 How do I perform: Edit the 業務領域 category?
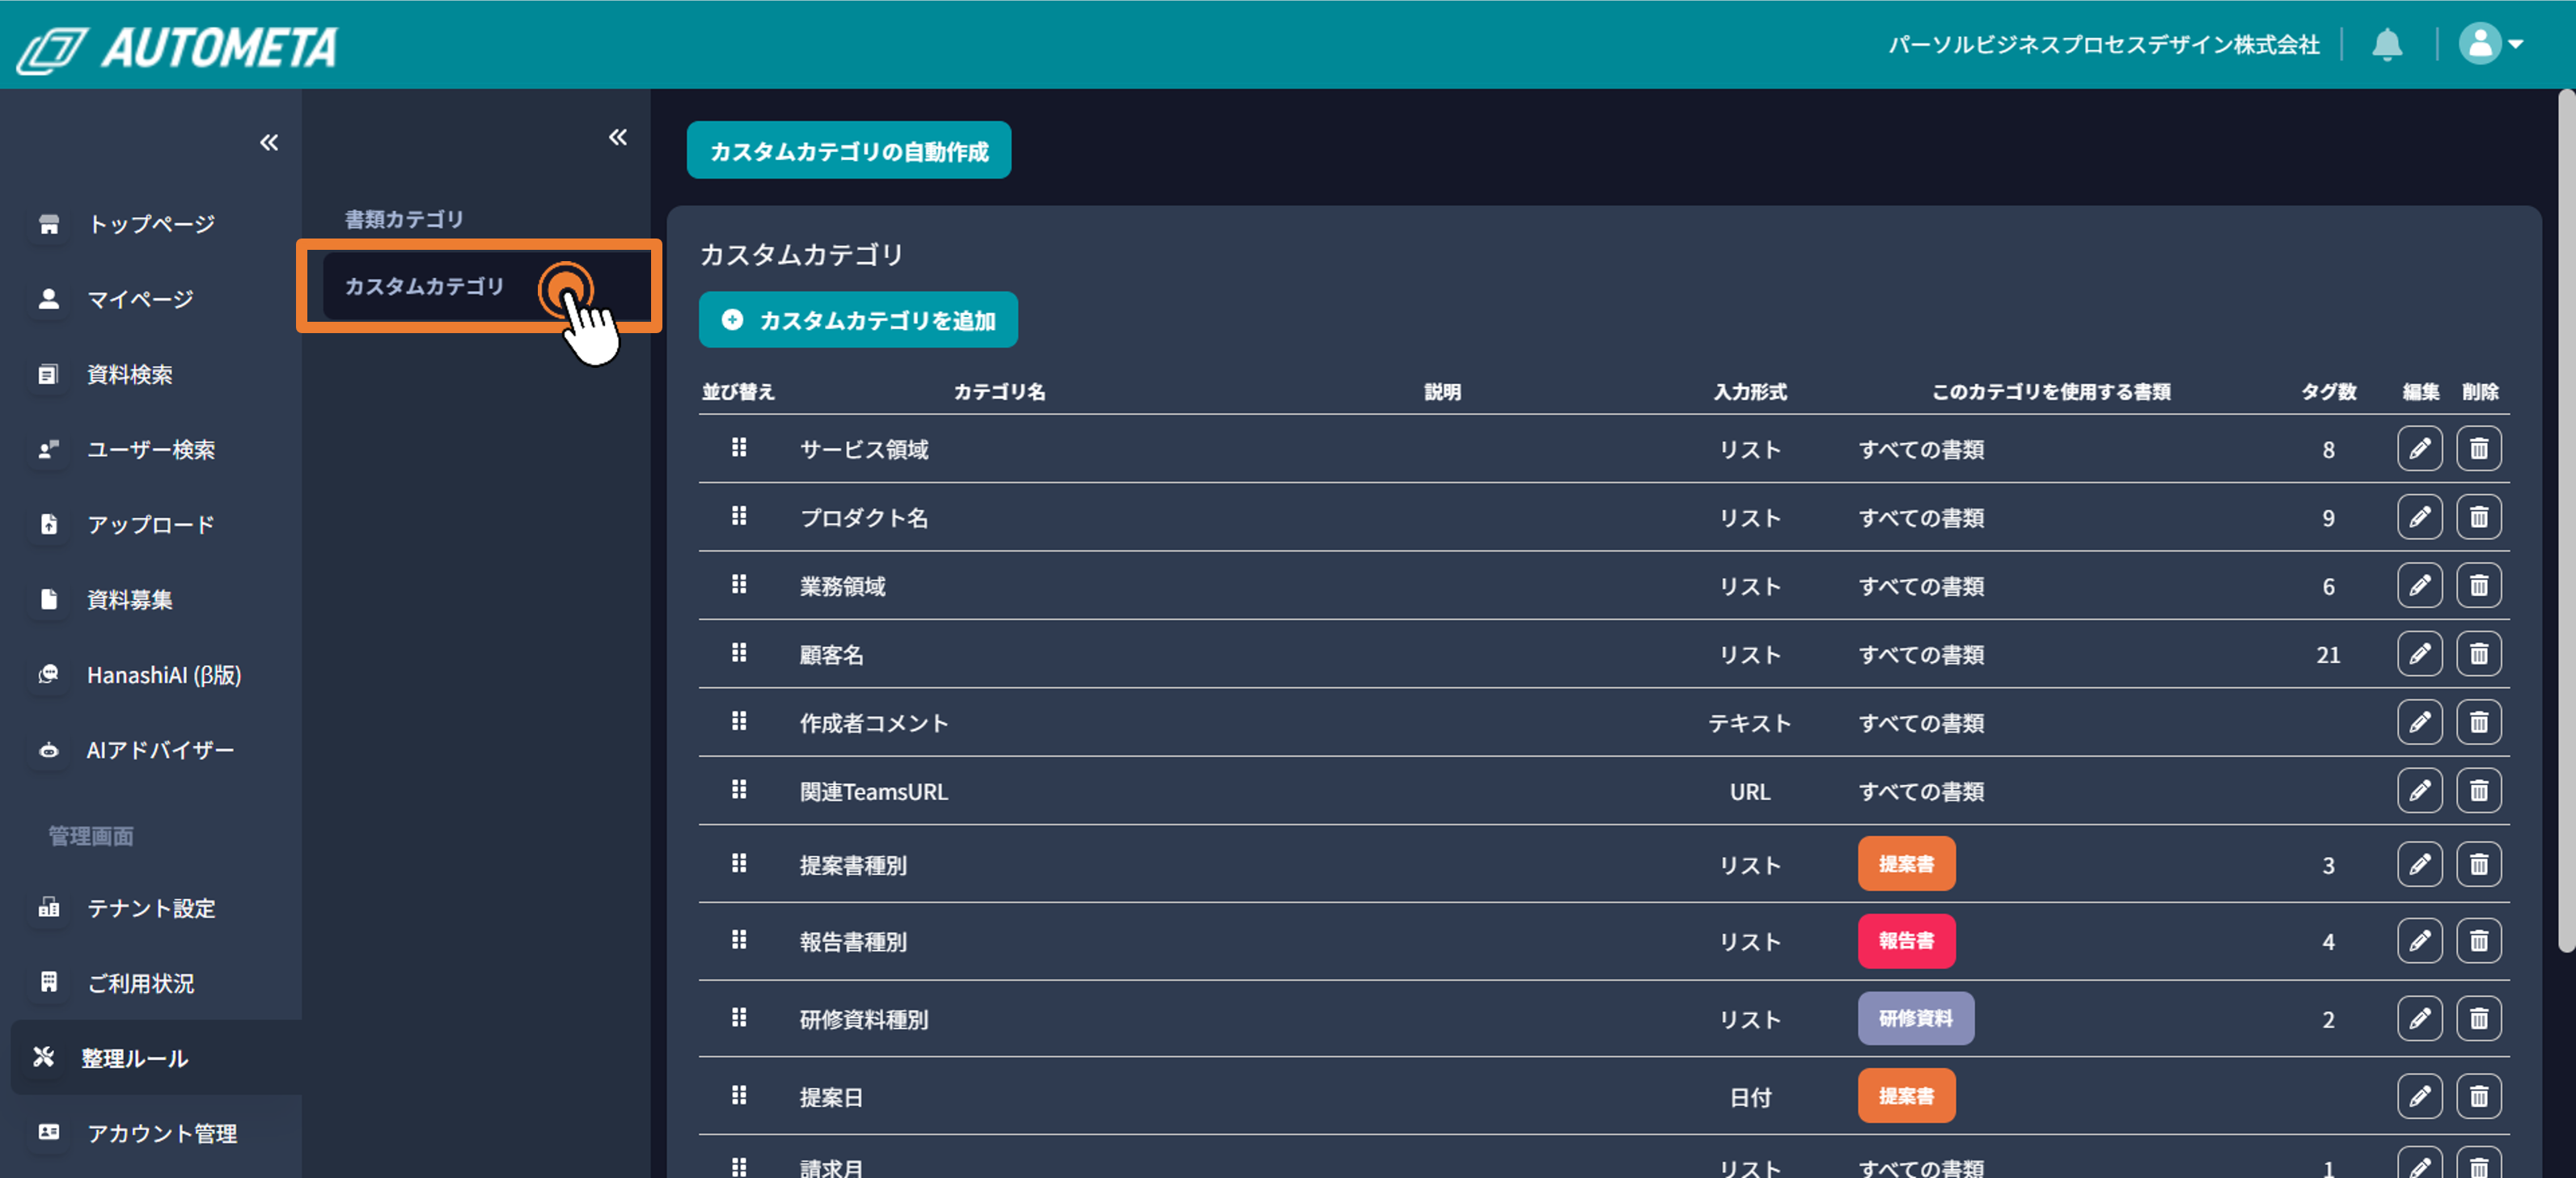[2419, 586]
